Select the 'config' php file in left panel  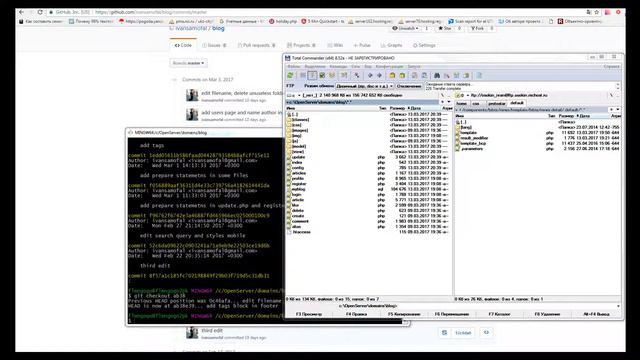(x=298, y=168)
